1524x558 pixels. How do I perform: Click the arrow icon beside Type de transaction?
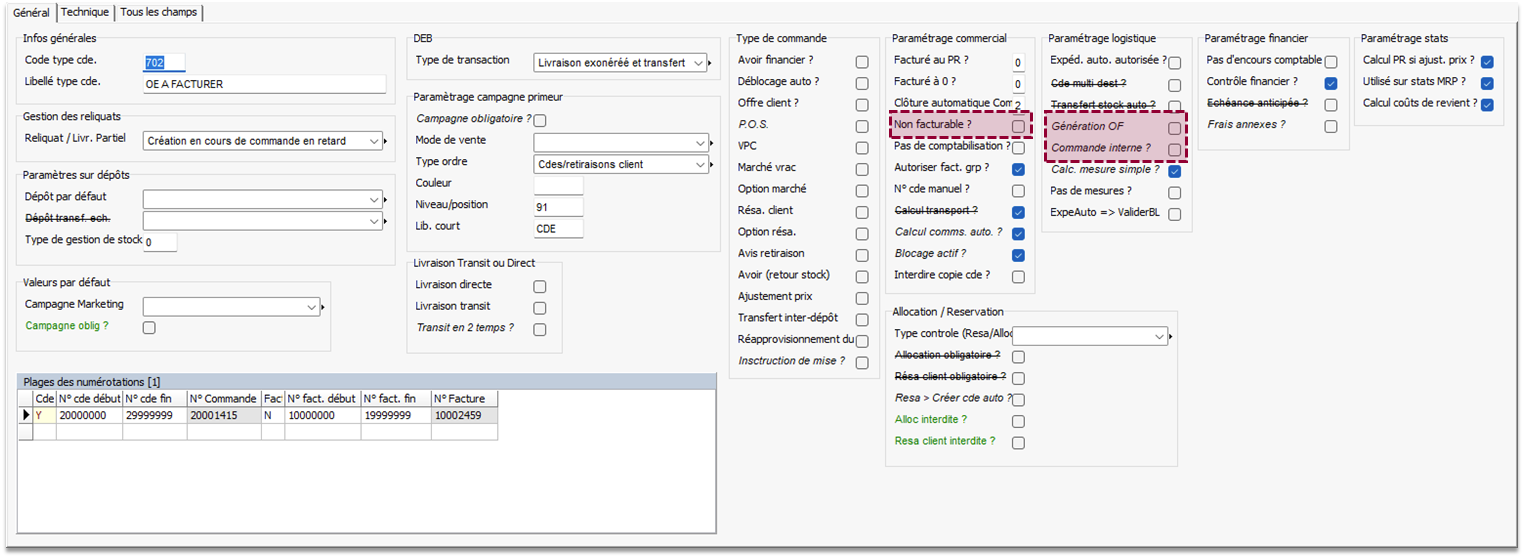[711, 63]
